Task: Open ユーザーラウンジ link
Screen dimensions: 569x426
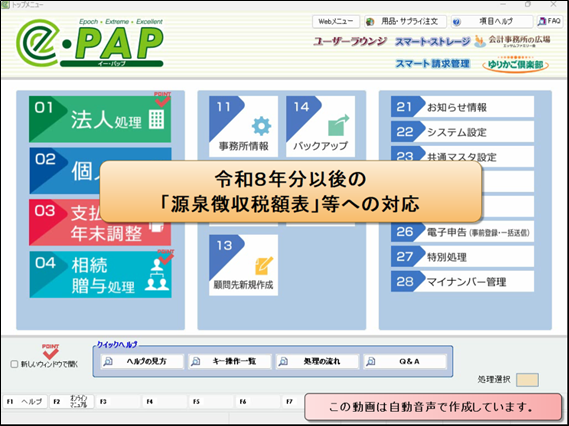Action: coord(350,42)
